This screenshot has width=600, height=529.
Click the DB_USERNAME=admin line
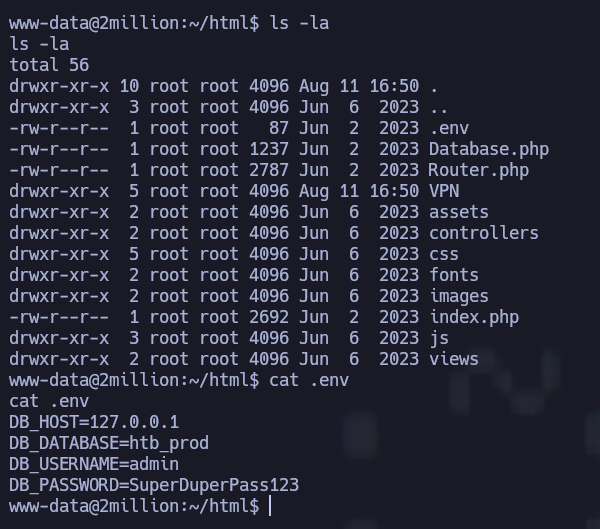(x=94, y=464)
